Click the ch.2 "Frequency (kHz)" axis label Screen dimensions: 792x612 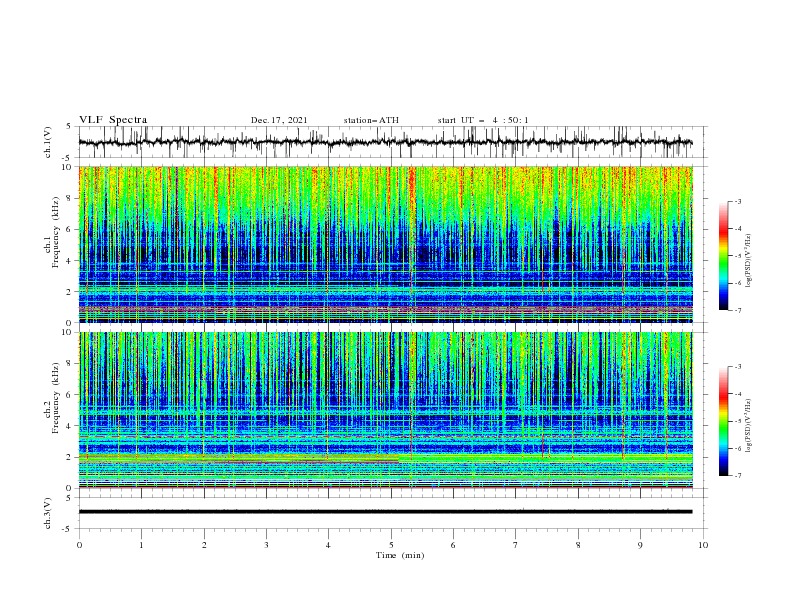[56, 398]
